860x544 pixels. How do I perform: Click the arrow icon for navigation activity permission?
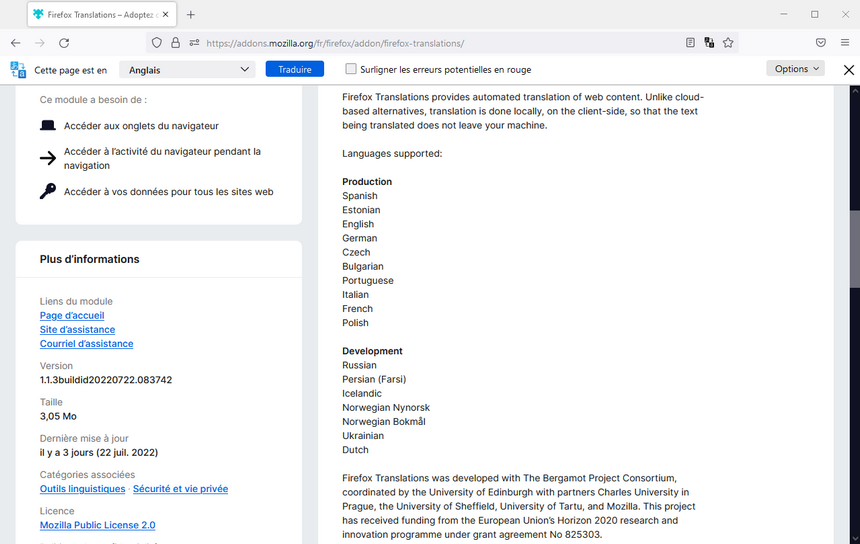pyautogui.click(x=48, y=158)
